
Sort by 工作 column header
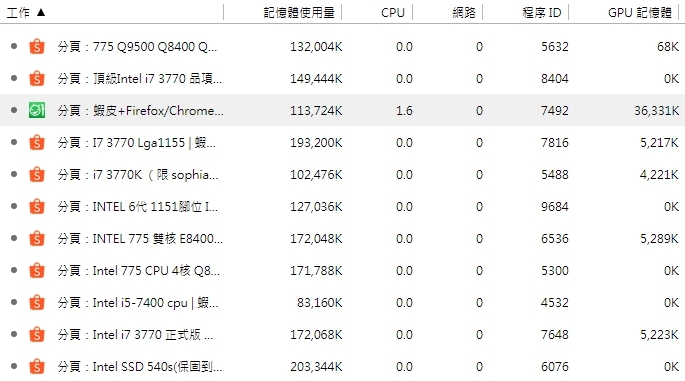[x=112, y=12]
